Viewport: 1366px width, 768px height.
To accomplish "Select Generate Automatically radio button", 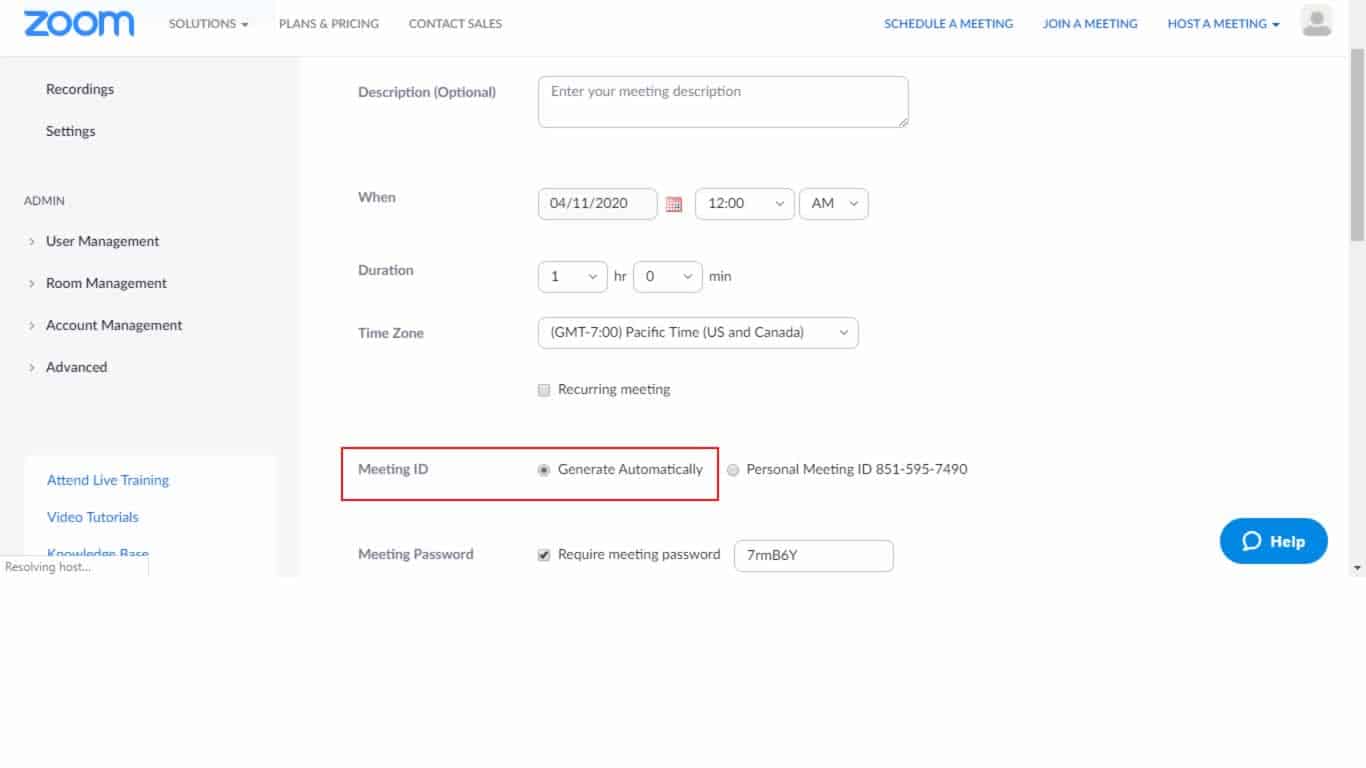I will [x=544, y=470].
